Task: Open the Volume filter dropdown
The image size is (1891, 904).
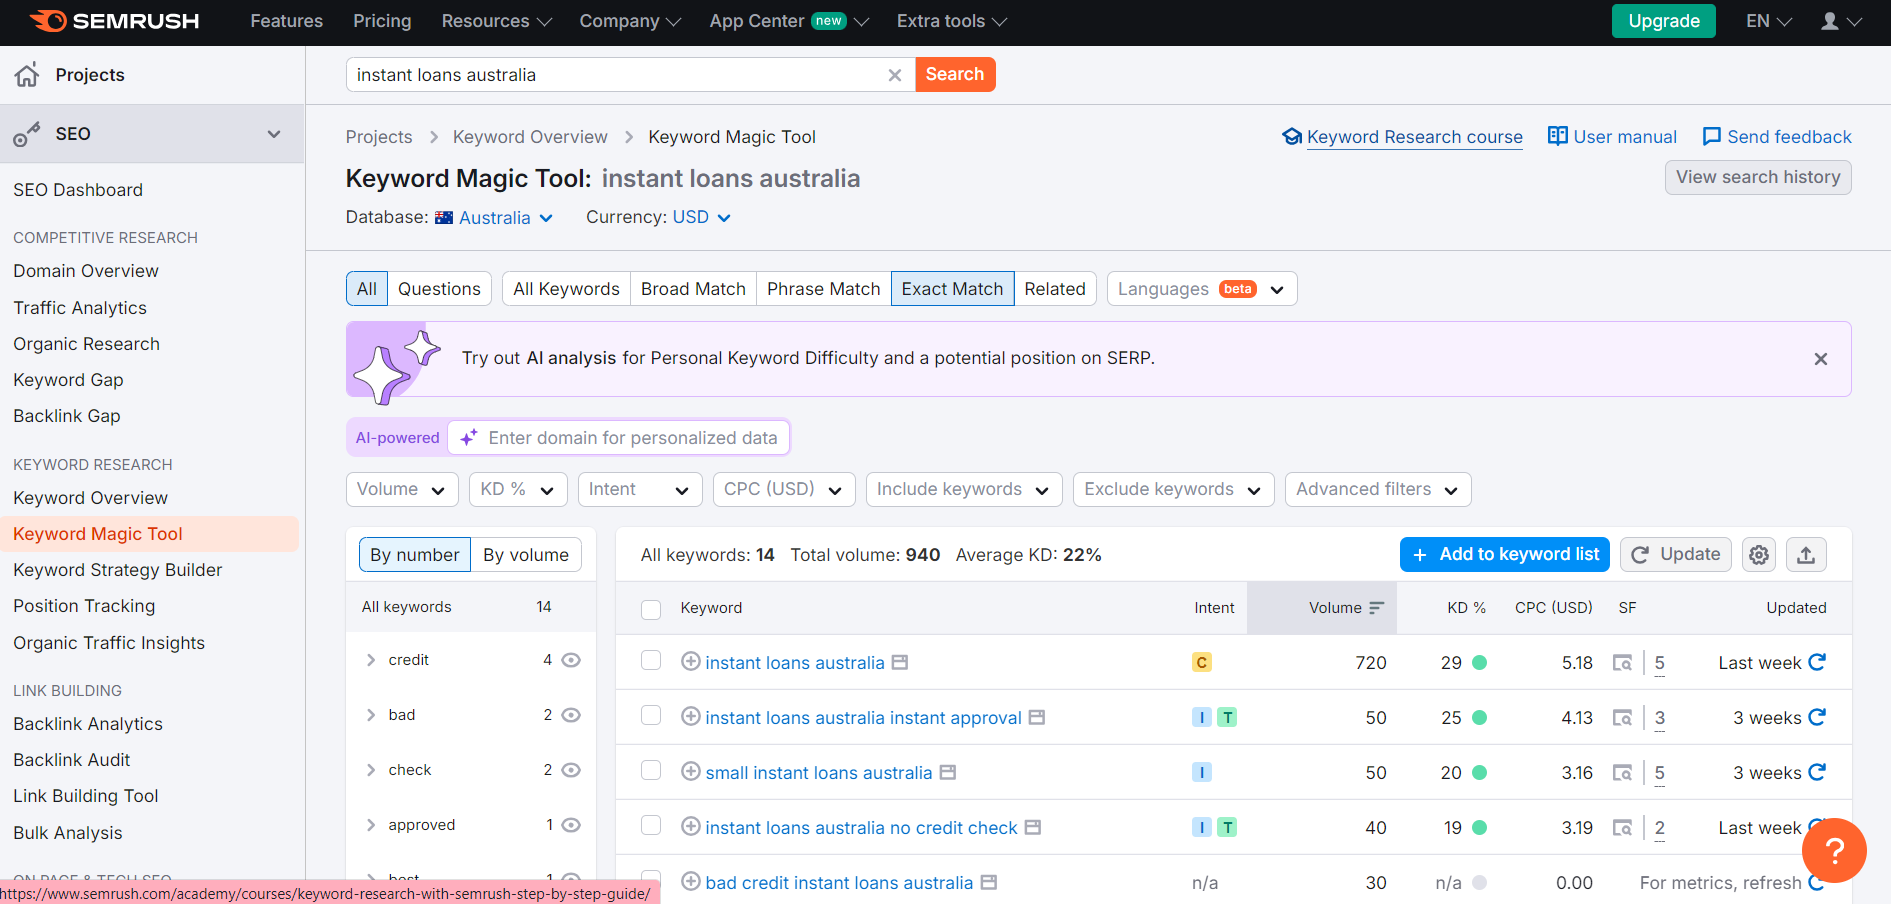Action: pos(401,489)
